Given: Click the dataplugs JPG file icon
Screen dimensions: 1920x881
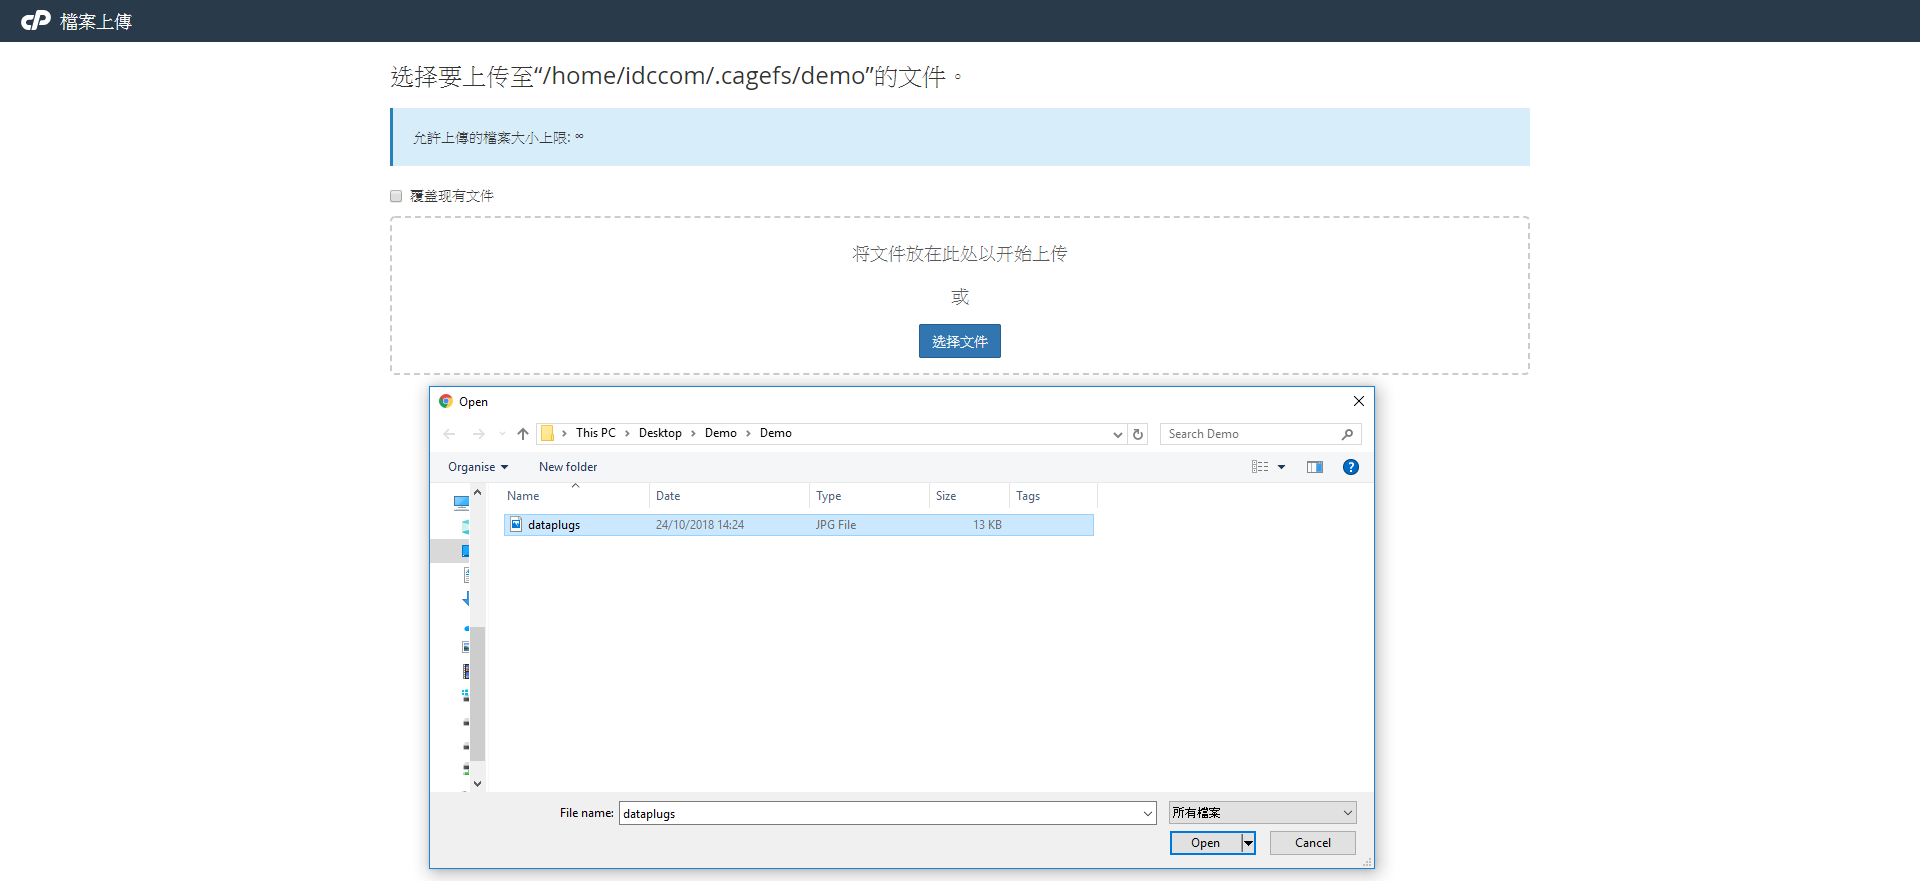Looking at the screenshot, I should pyautogui.click(x=516, y=524).
